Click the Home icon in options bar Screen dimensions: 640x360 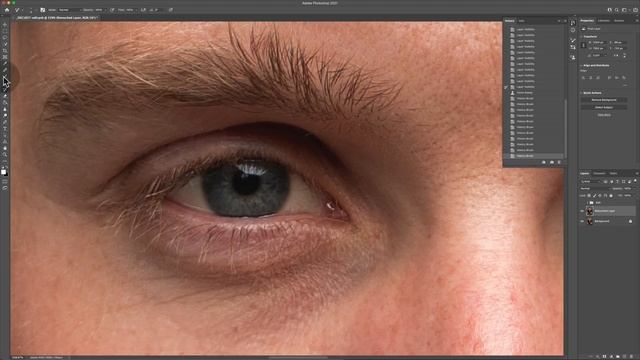pos(7,10)
